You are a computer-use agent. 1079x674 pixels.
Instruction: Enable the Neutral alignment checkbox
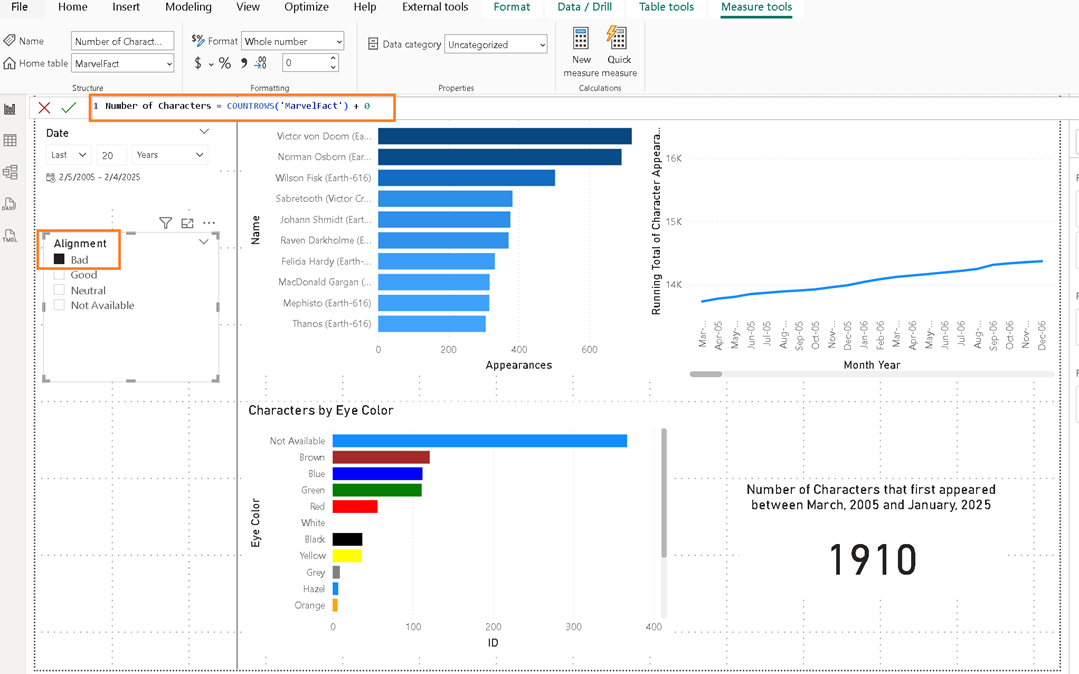tap(59, 290)
